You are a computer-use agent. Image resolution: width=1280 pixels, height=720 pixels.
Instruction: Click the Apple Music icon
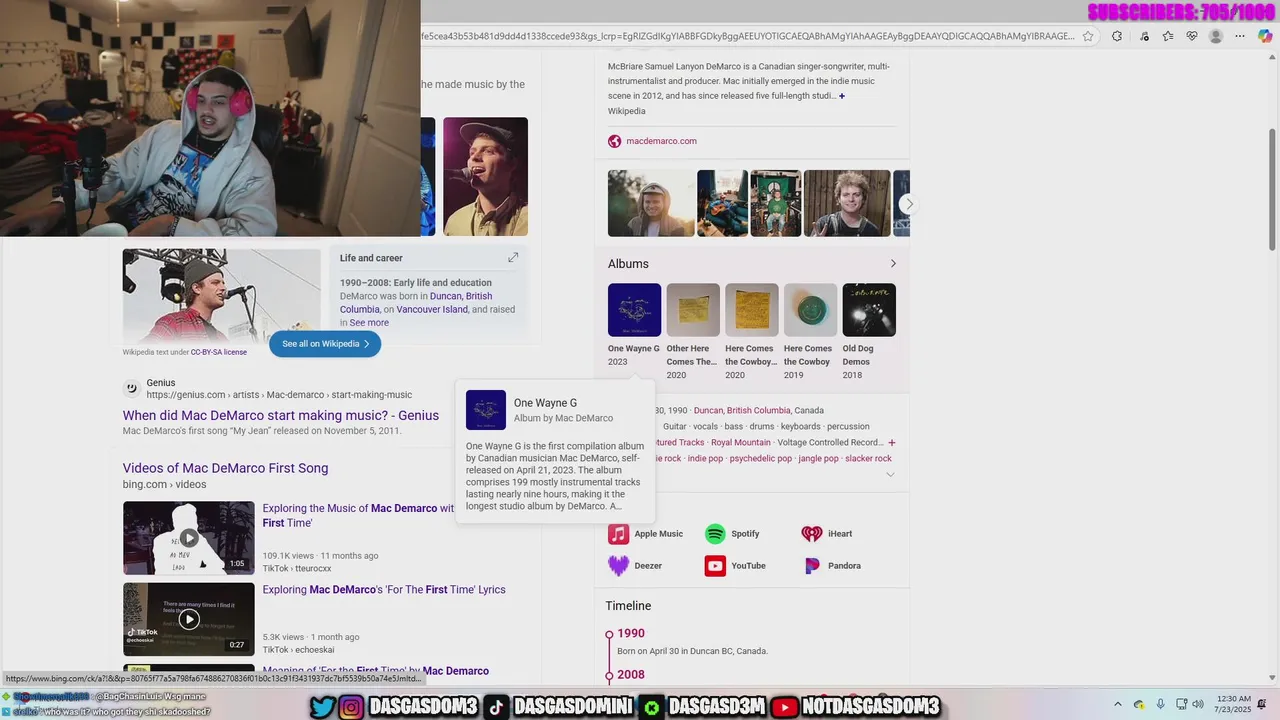point(619,534)
